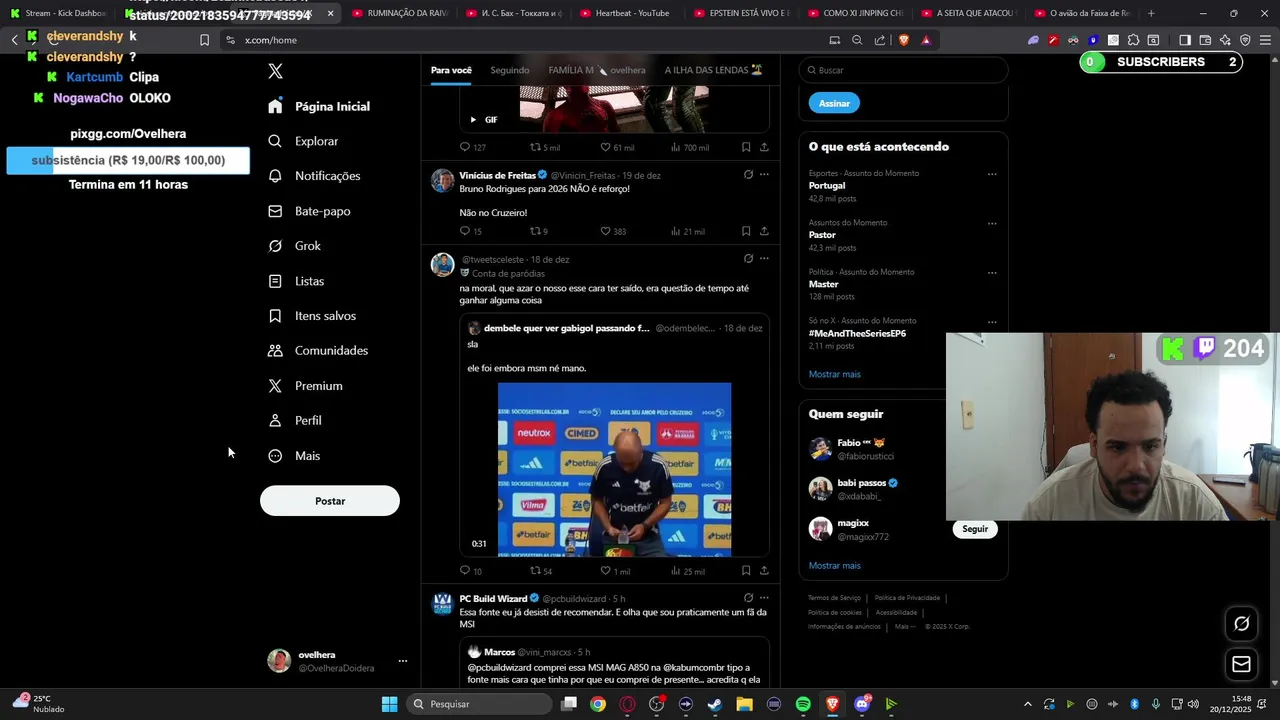
Task: Toggle browser sidebar panel icon
Action: (x=1185, y=40)
